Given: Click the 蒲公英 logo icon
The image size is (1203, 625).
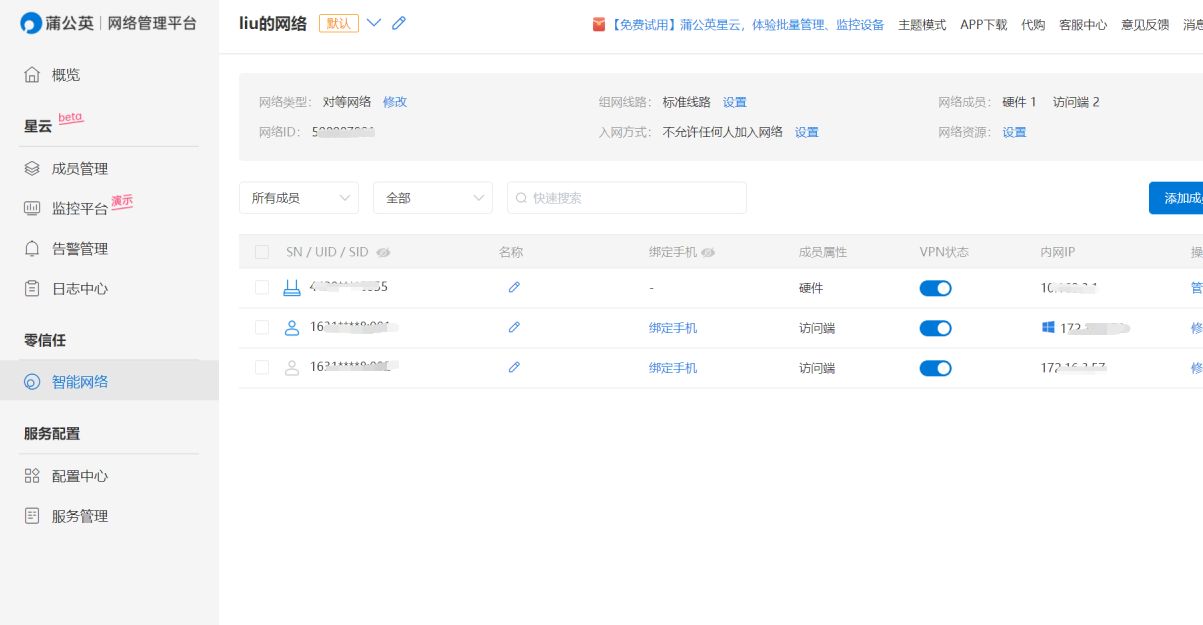Looking at the screenshot, I should pyautogui.click(x=31, y=23).
